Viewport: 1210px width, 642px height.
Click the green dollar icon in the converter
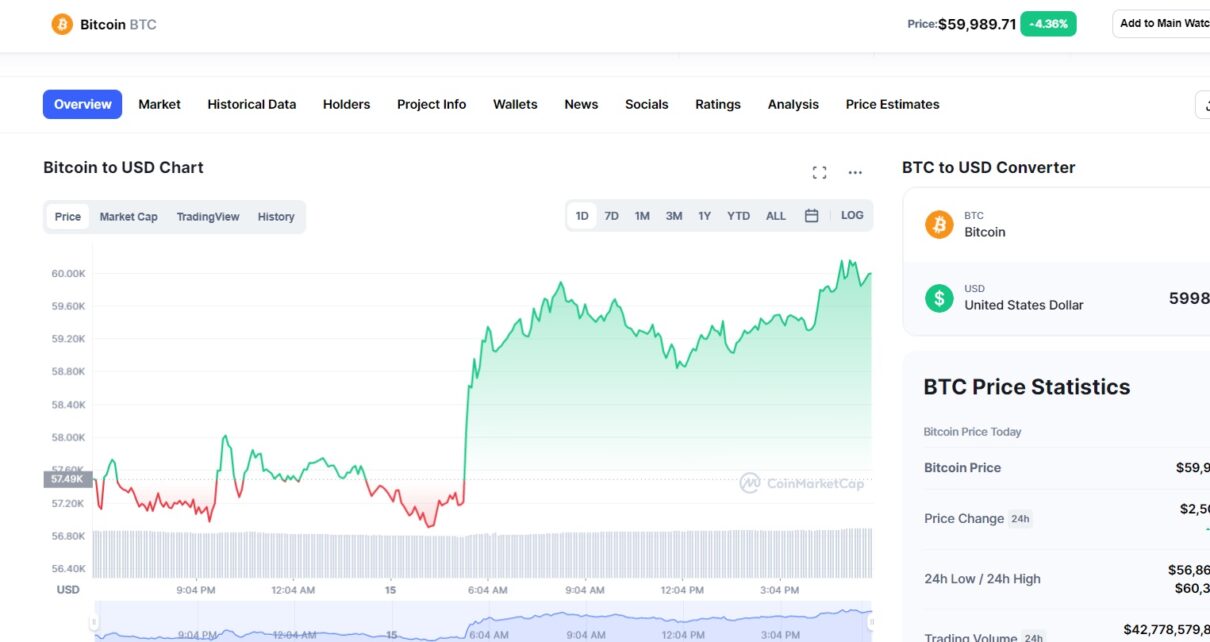[939, 297]
